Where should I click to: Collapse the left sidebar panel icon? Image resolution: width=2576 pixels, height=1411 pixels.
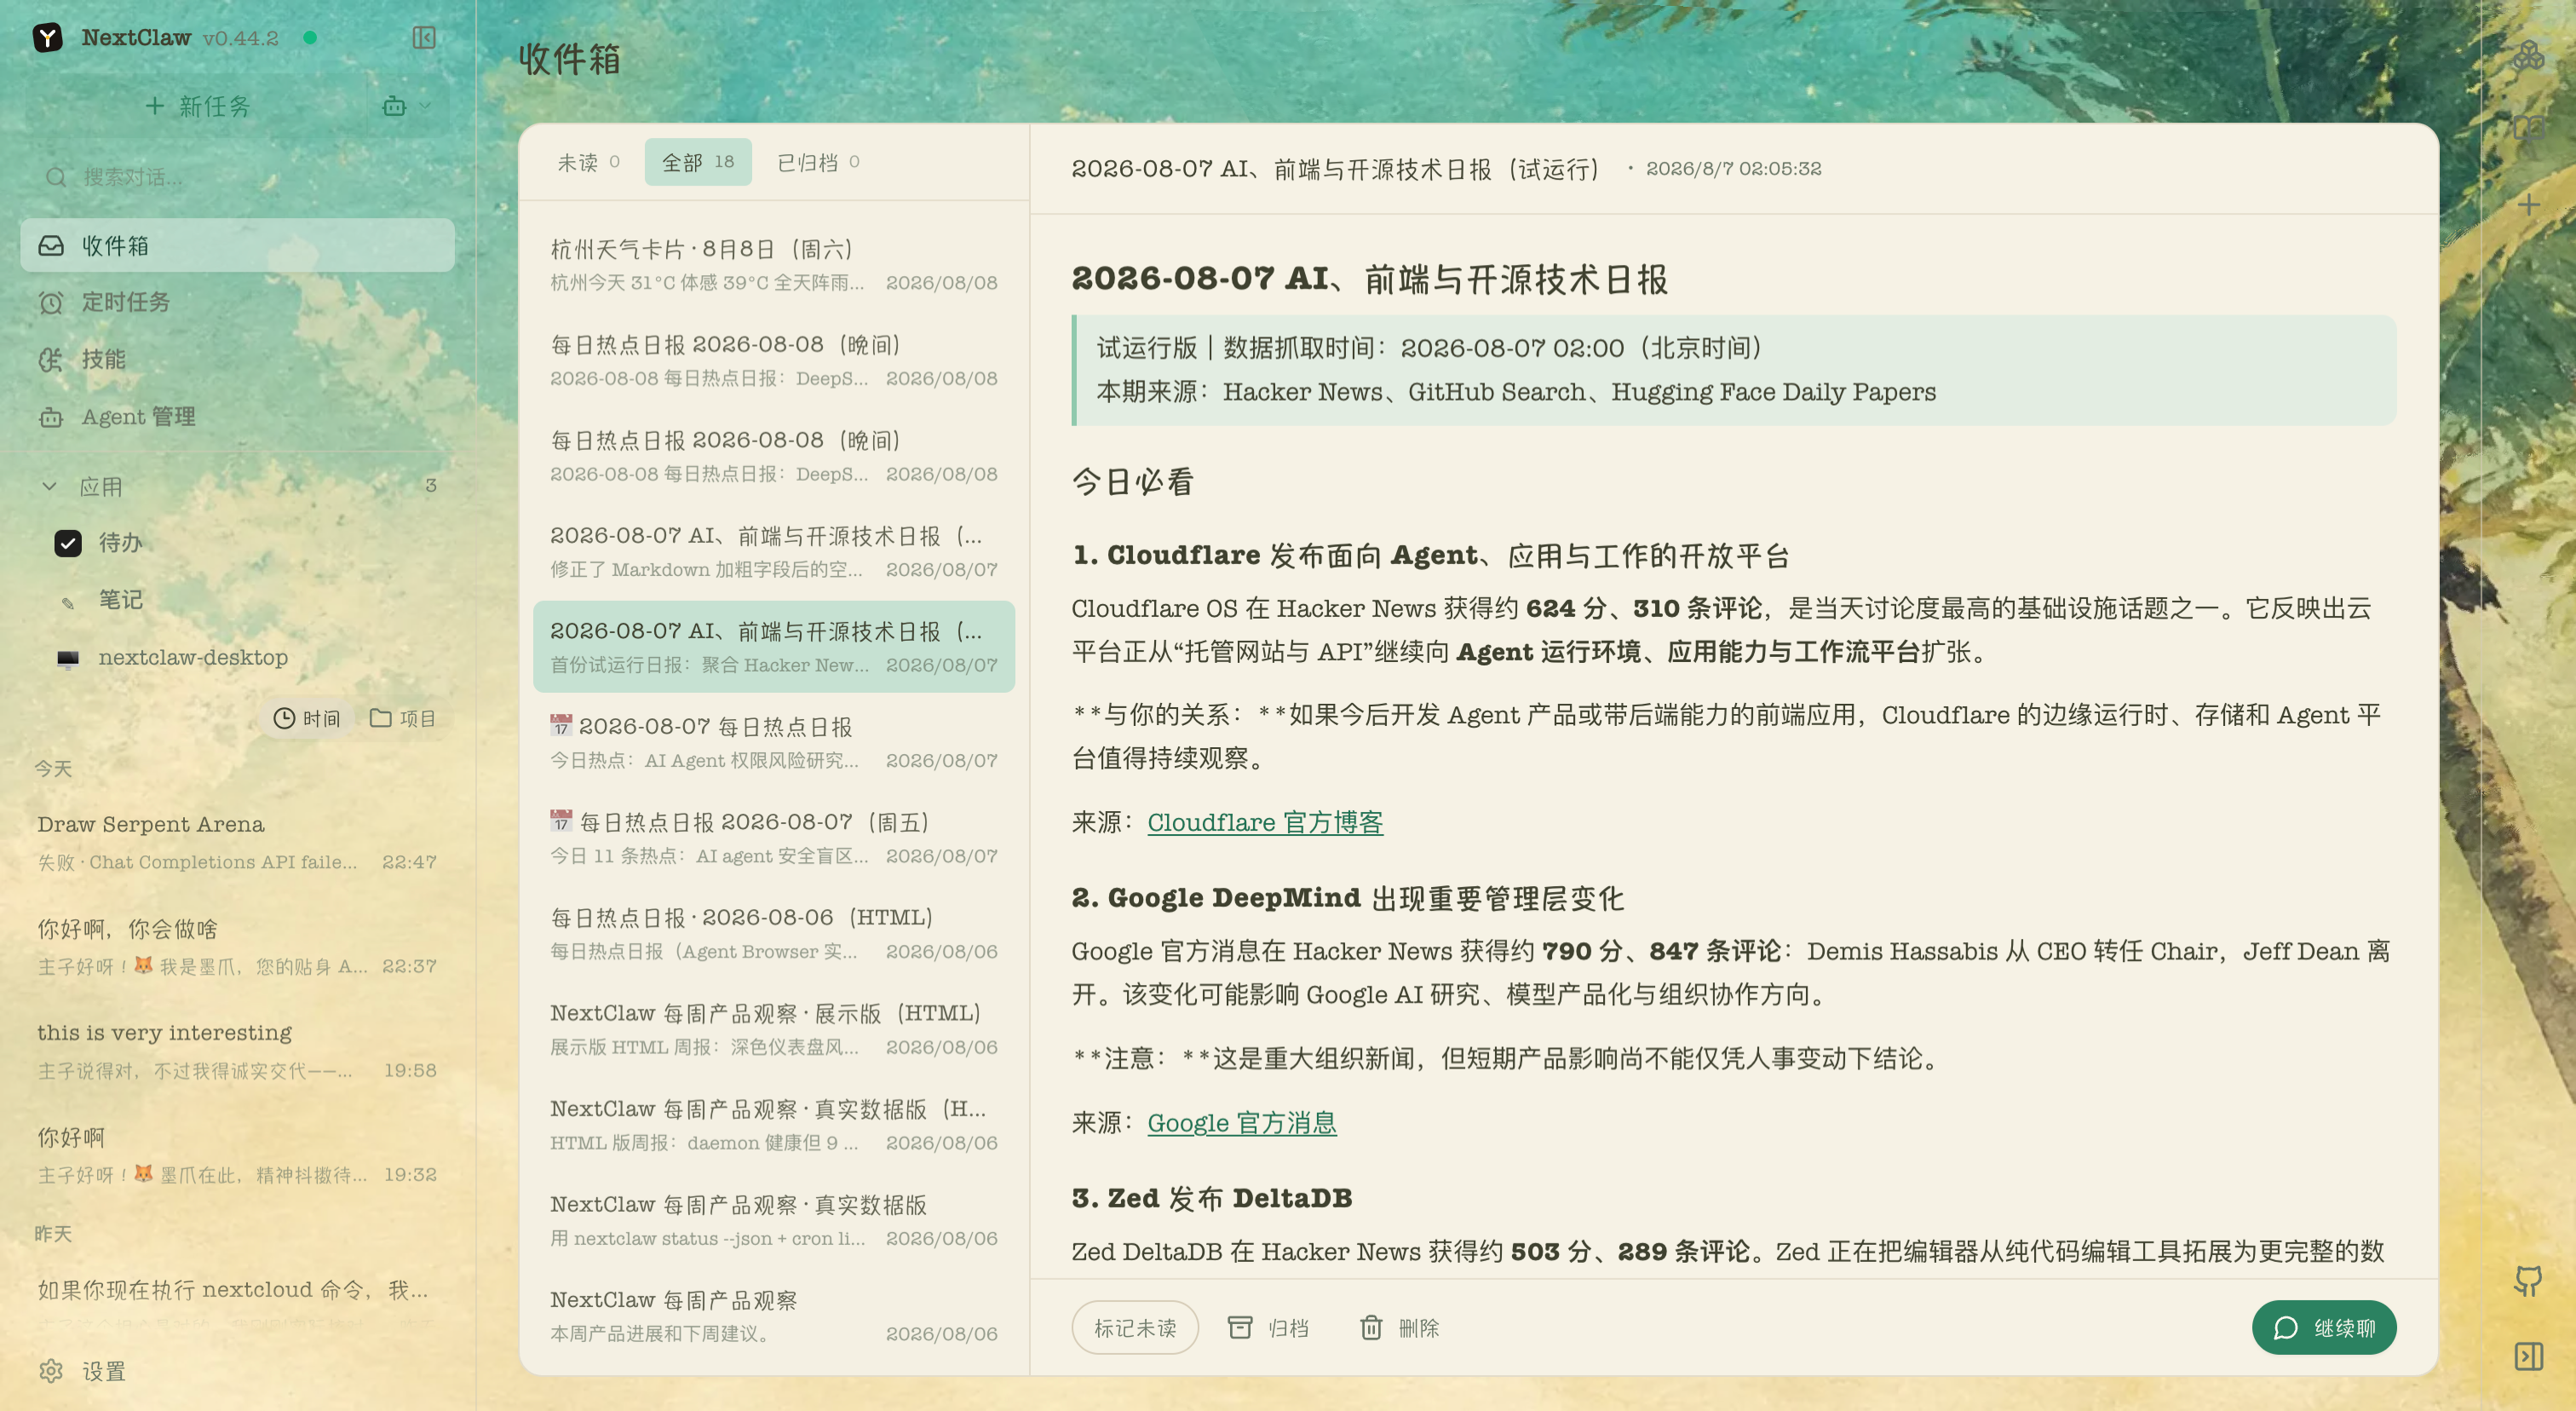point(424,38)
